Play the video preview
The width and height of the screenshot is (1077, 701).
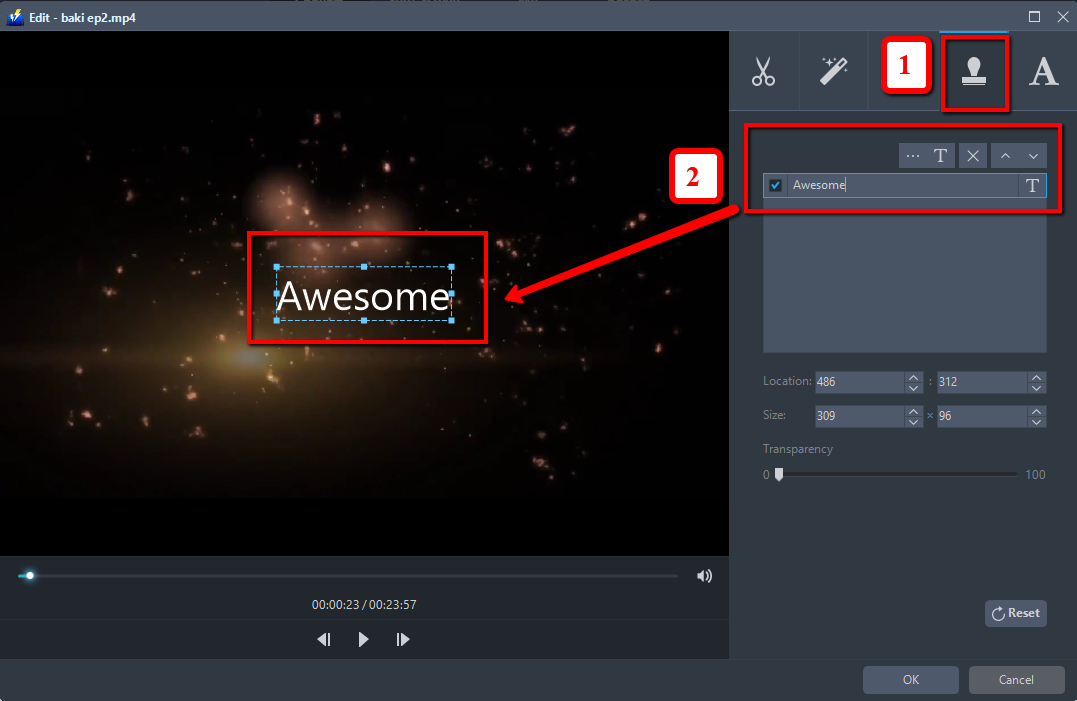(363, 639)
